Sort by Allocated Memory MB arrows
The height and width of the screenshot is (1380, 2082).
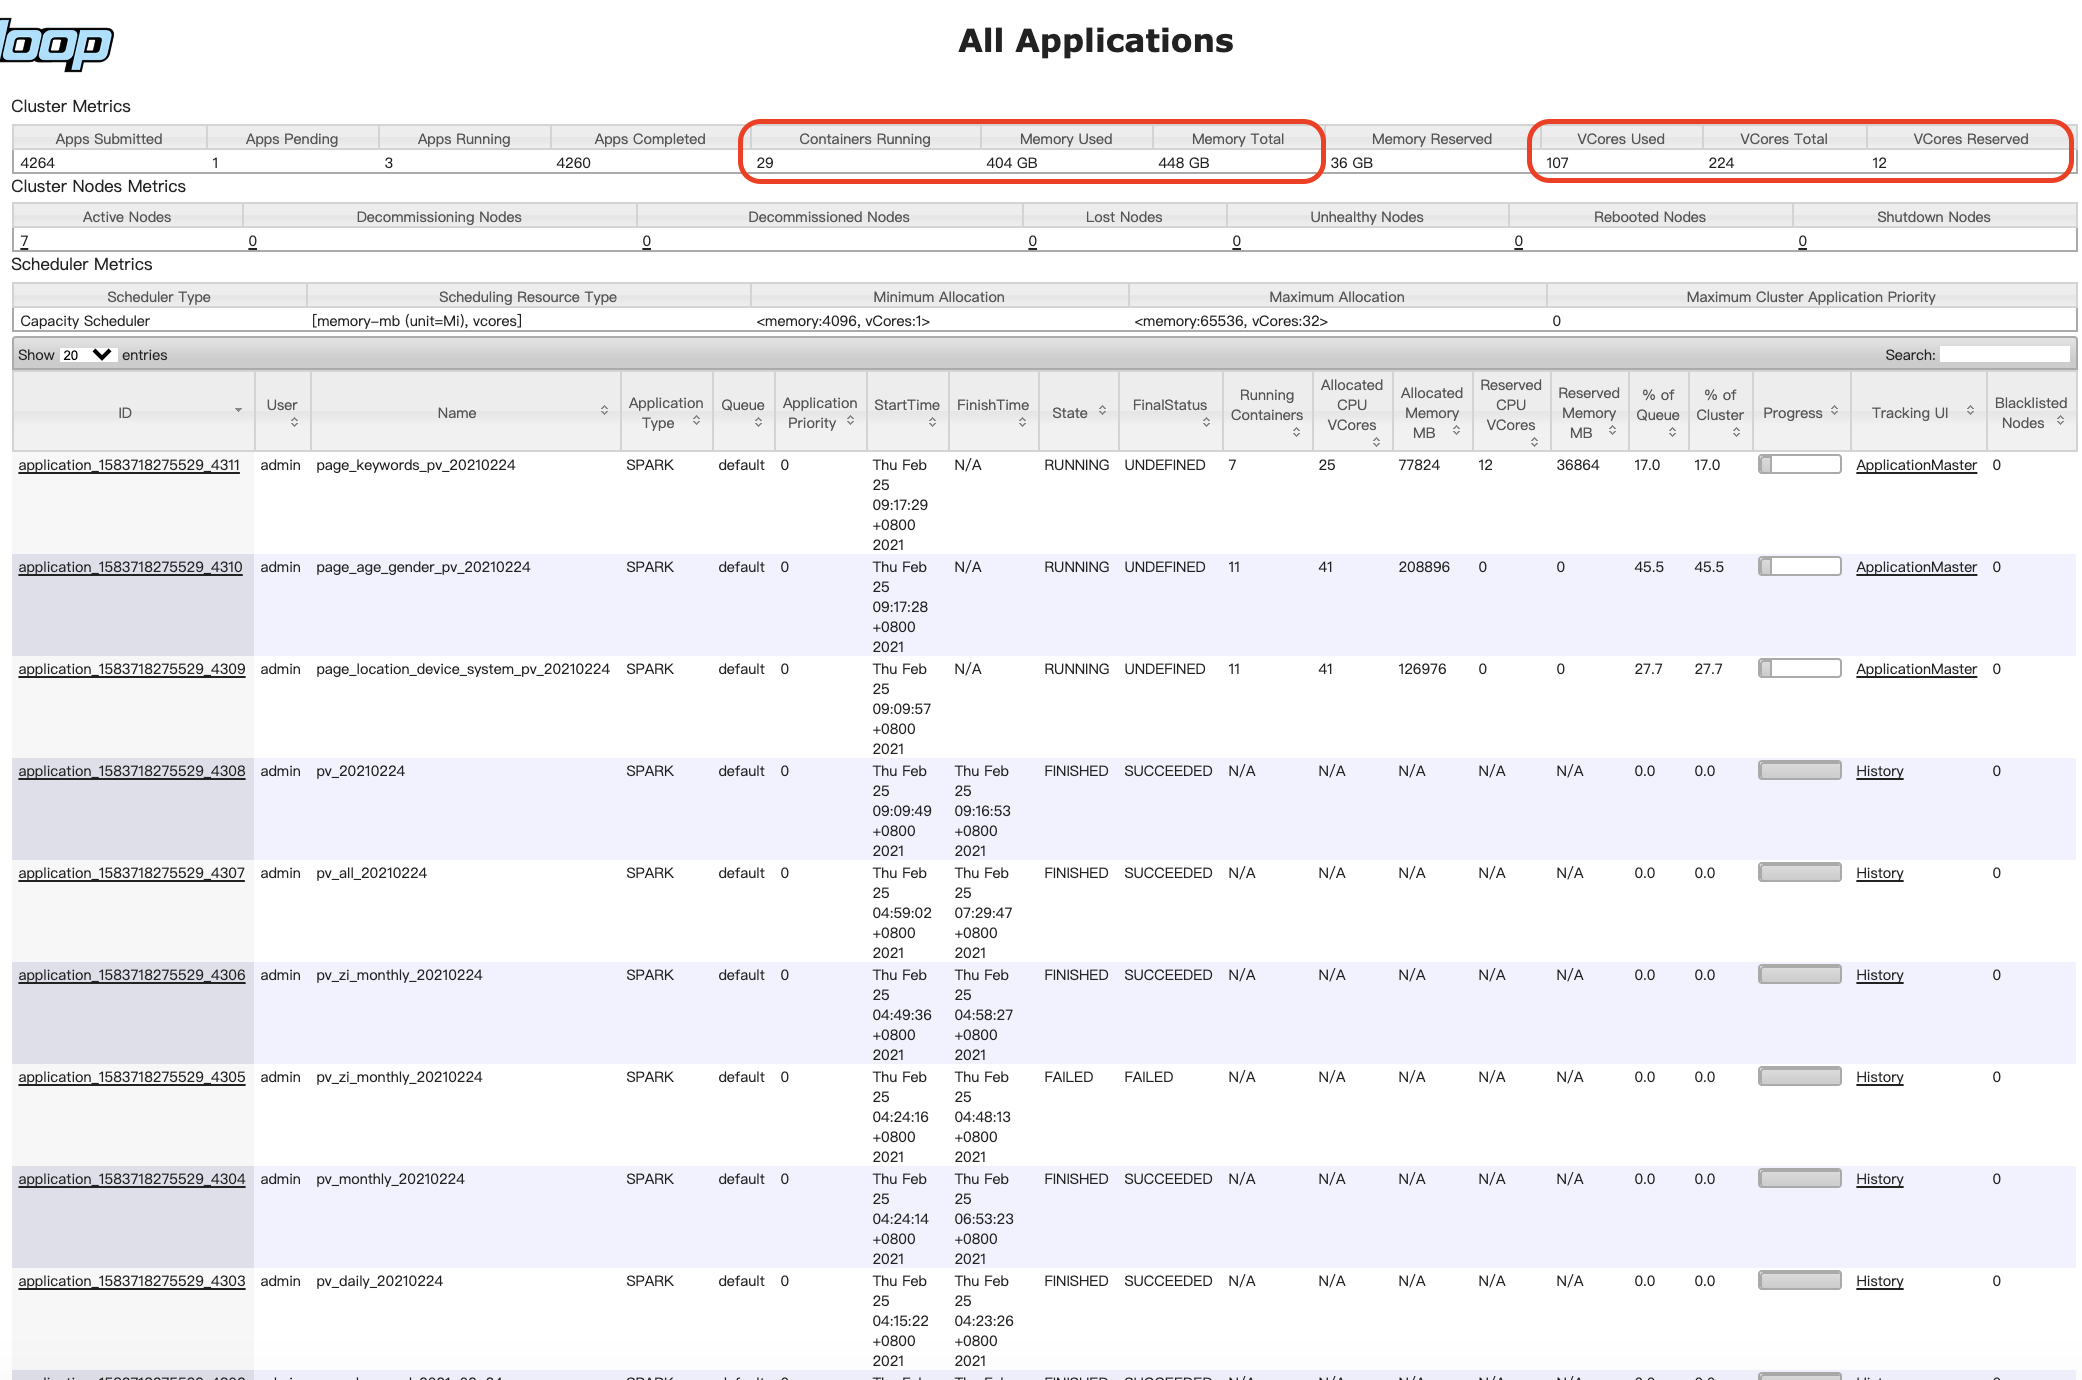pyautogui.click(x=1456, y=431)
